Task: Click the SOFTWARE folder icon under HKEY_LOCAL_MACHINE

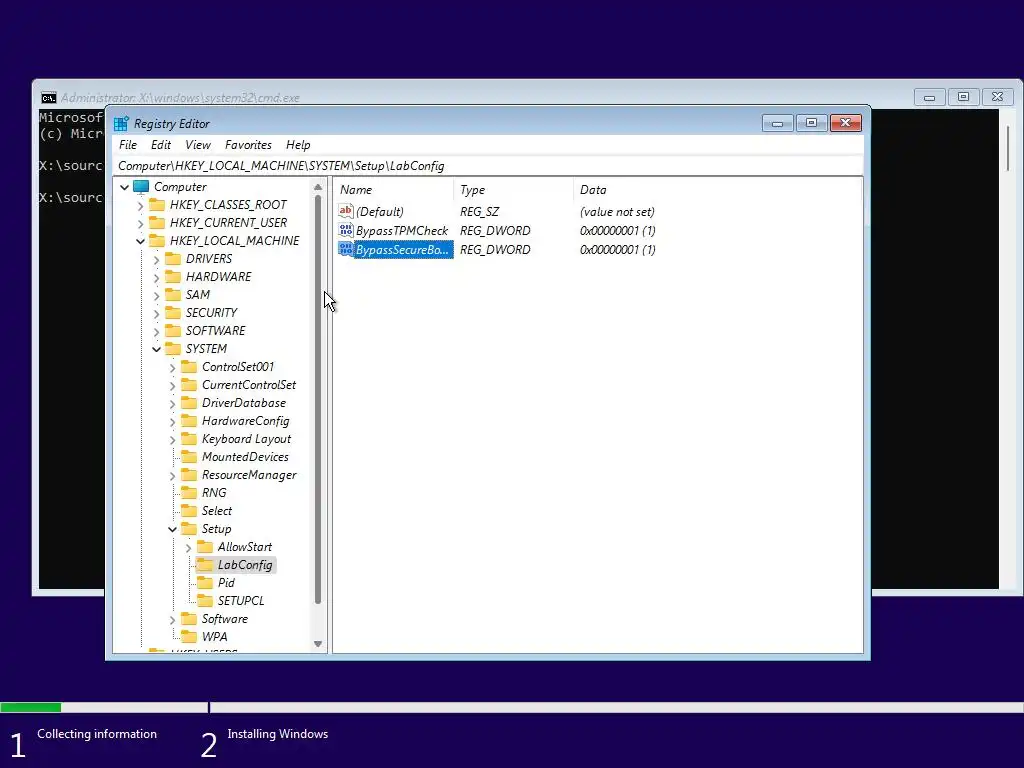Action: click(x=173, y=330)
